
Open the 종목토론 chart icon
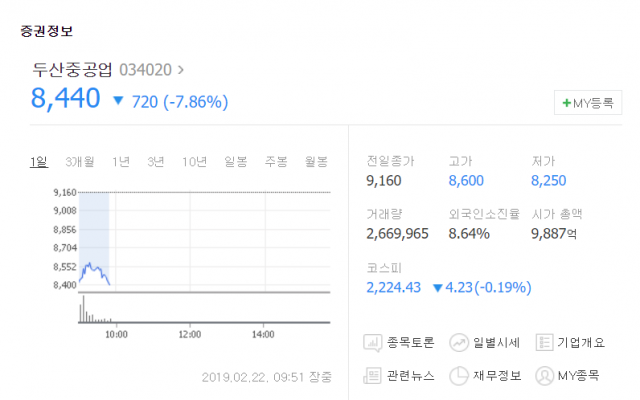(x=372, y=342)
